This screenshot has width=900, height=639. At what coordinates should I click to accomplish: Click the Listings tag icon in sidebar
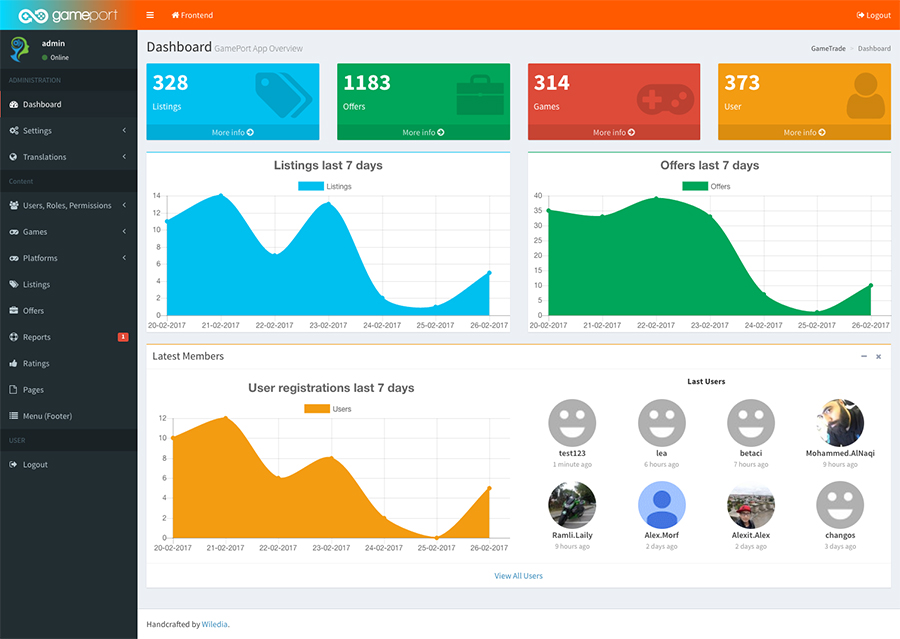point(14,284)
